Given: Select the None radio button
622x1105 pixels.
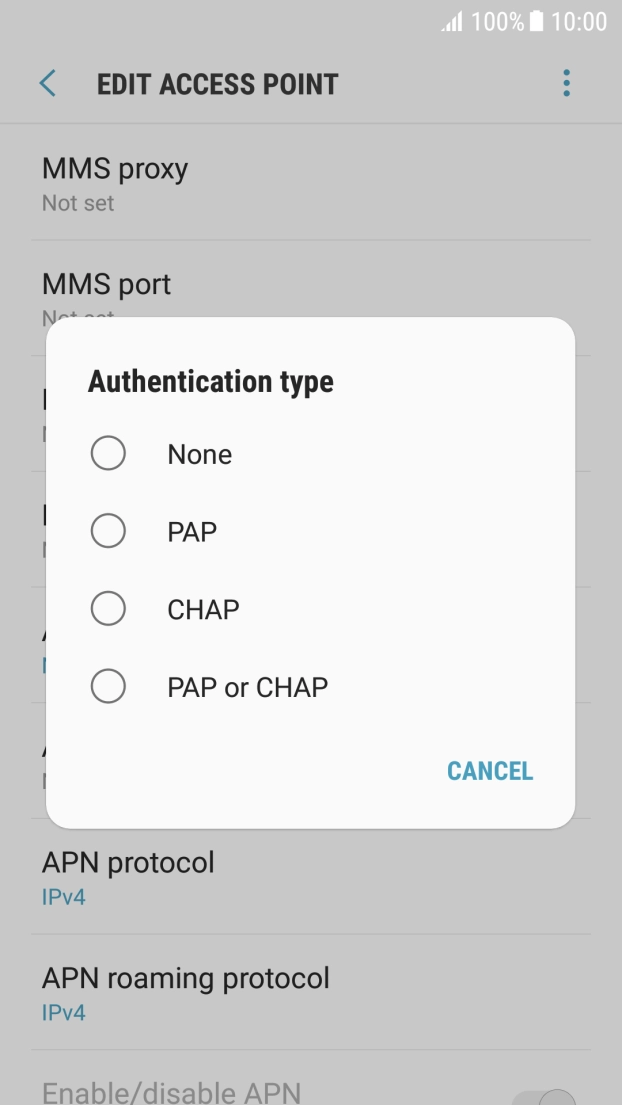Looking at the screenshot, I should [x=108, y=454].
